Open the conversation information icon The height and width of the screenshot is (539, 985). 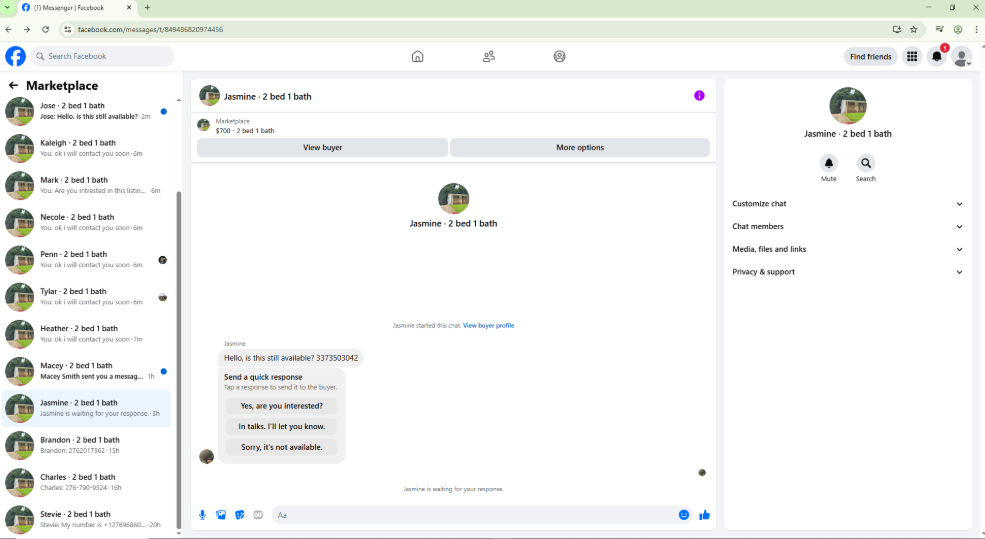point(699,95)
